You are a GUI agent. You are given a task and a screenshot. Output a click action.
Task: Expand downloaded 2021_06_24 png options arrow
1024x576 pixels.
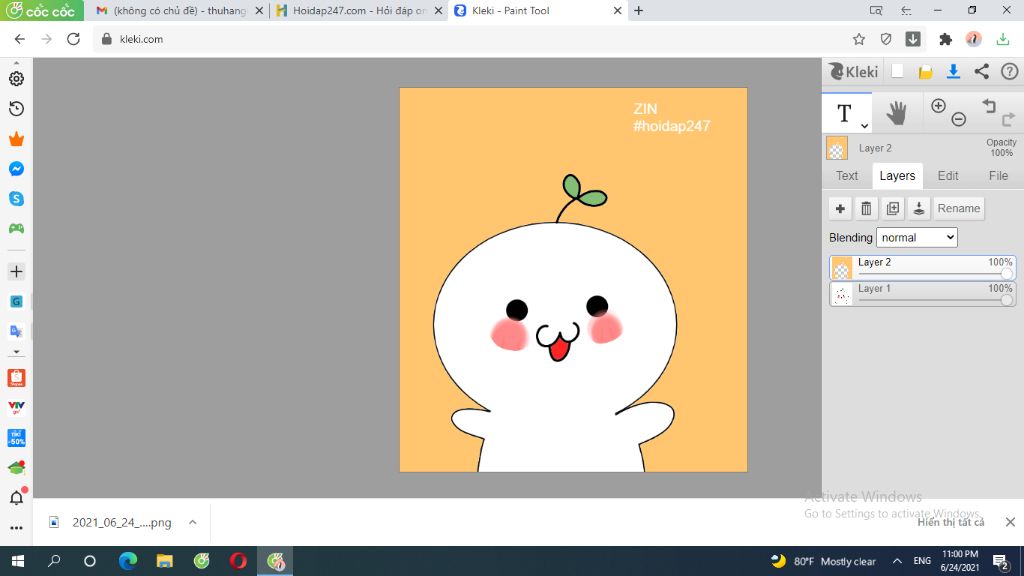193,522
